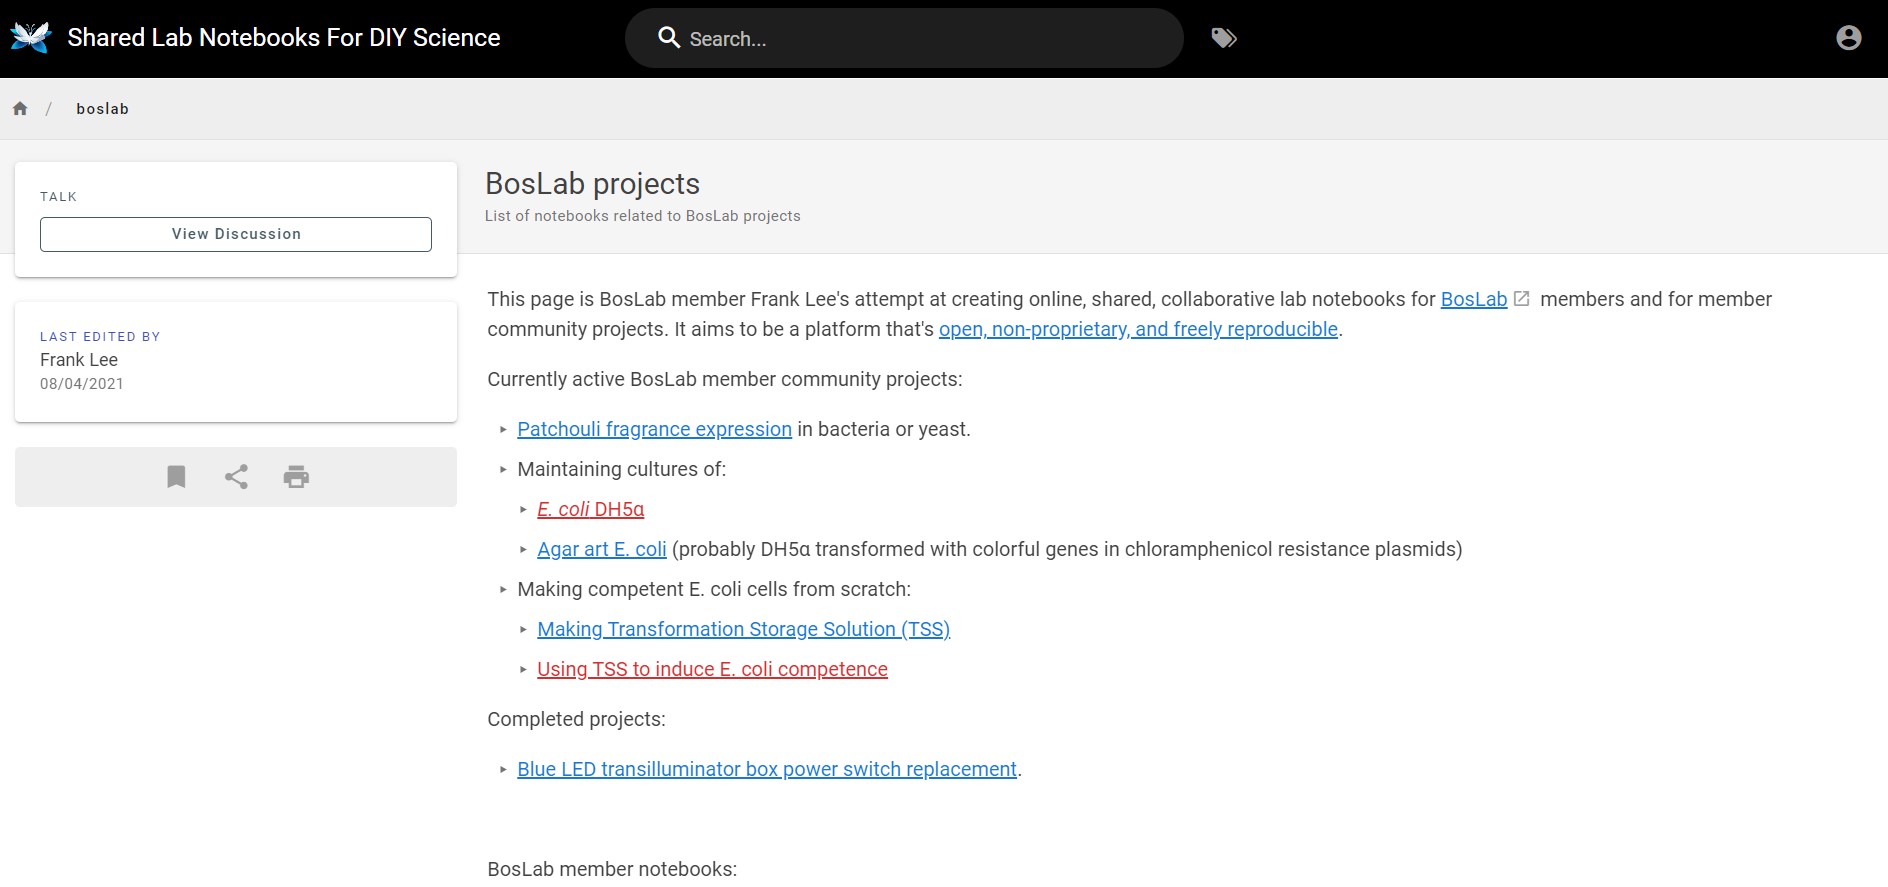Follow the Agar art E. coli link
The width and height of the screenshot is (1888, 887).
pyautogui.click(x=601, y=549)
